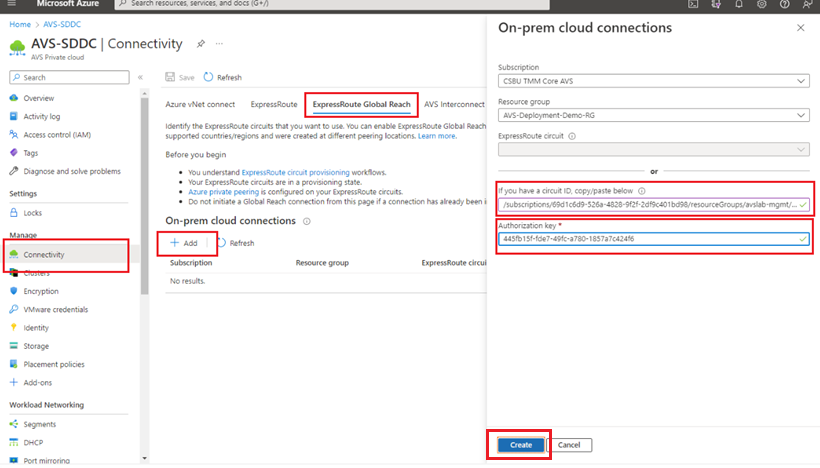Close the On-prem cloud connections panel

click(801, 28)
